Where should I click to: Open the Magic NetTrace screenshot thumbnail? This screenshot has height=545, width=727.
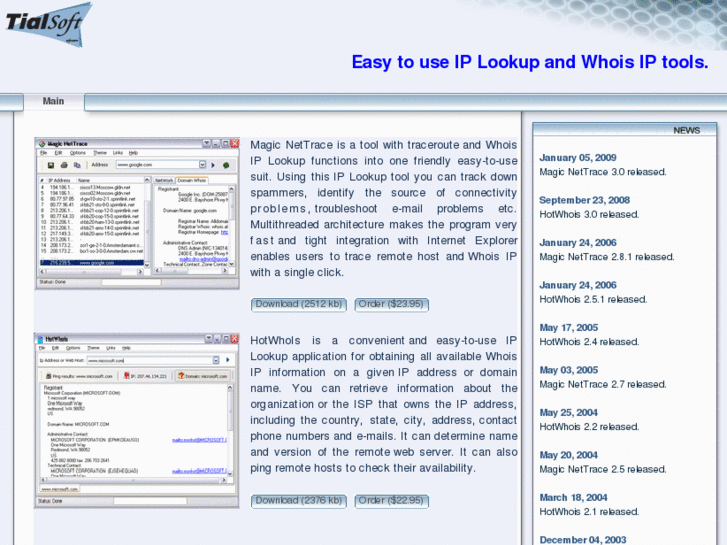(x=137, y=213)
